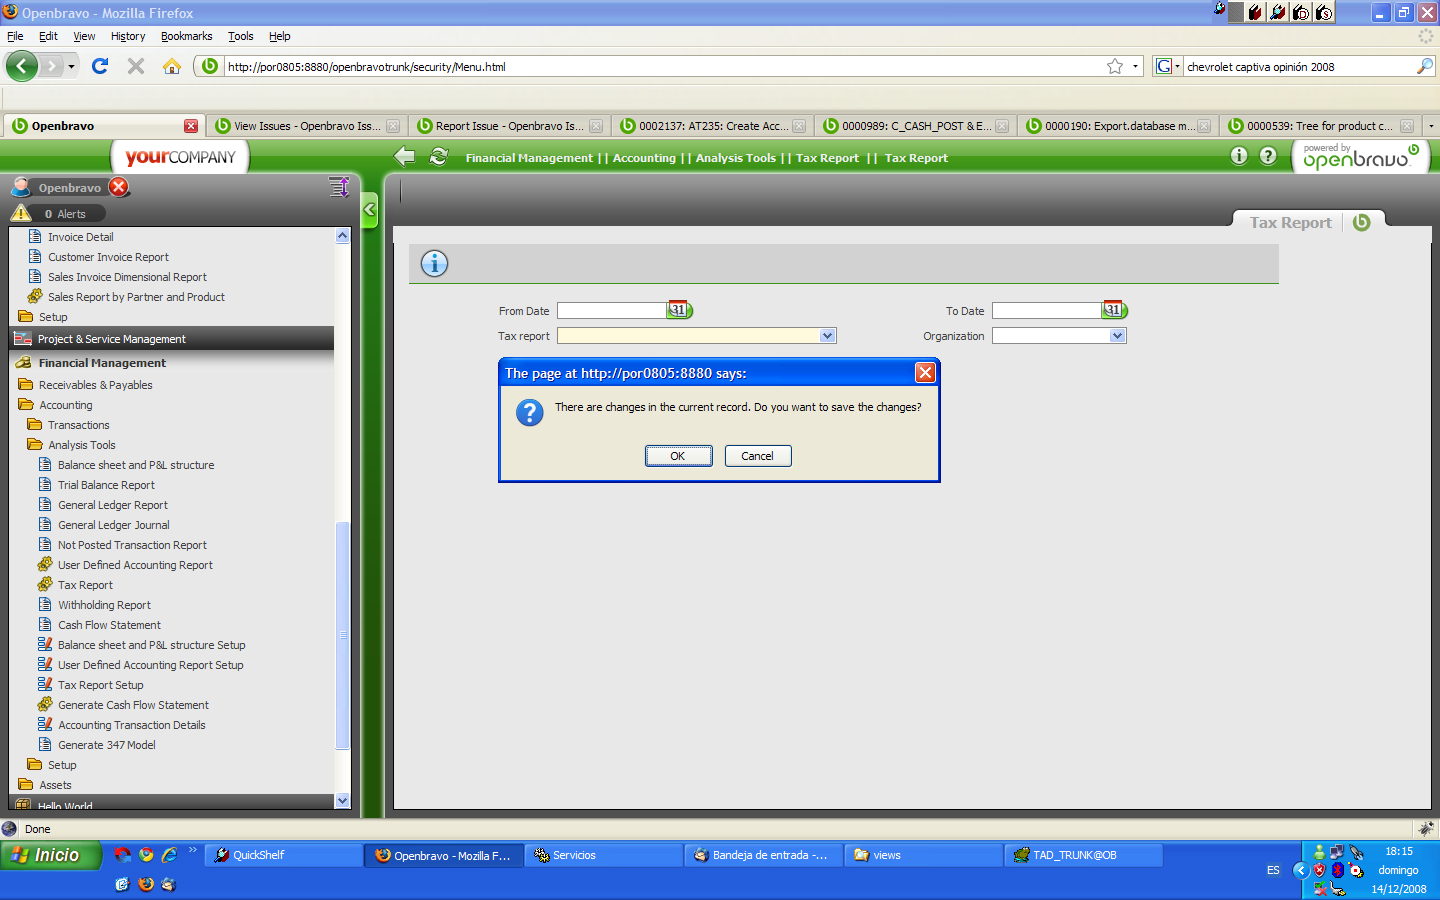Log out using red X beside Openbravo user
The width and height of the screenshot is (1440, 900).
click(x=119, y=187)
